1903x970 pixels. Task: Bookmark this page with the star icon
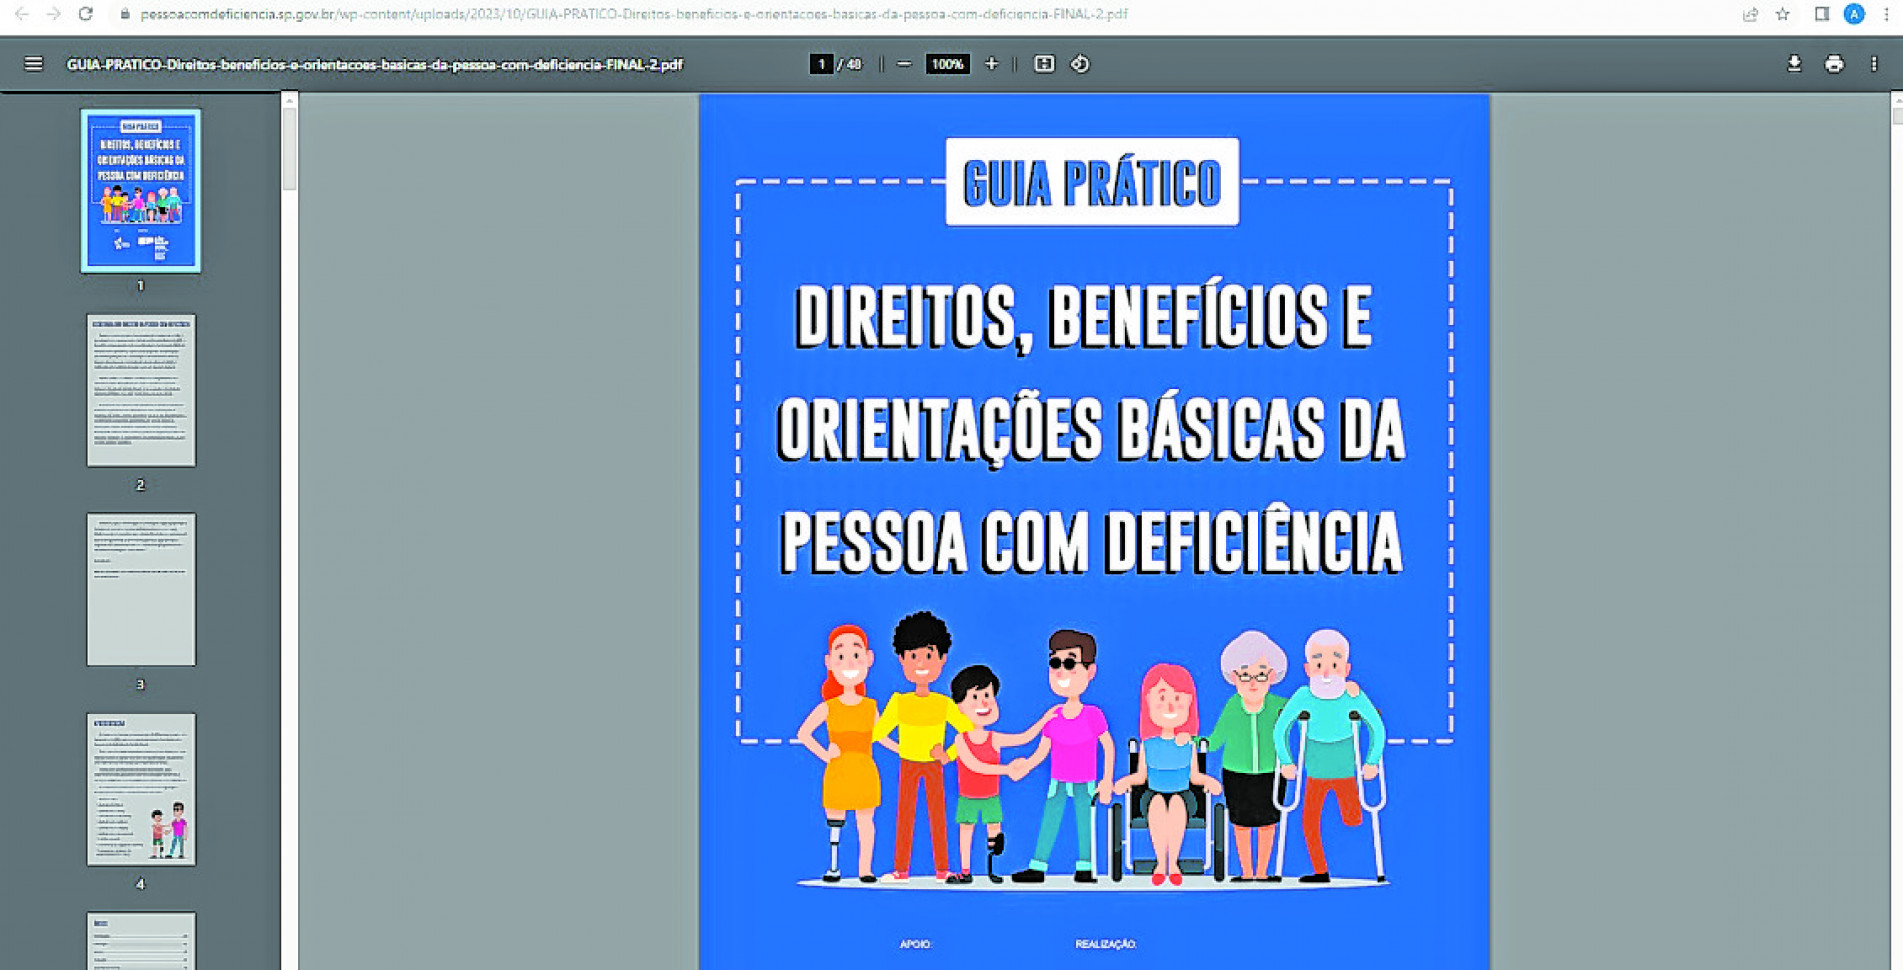[x=1783, y=14]
